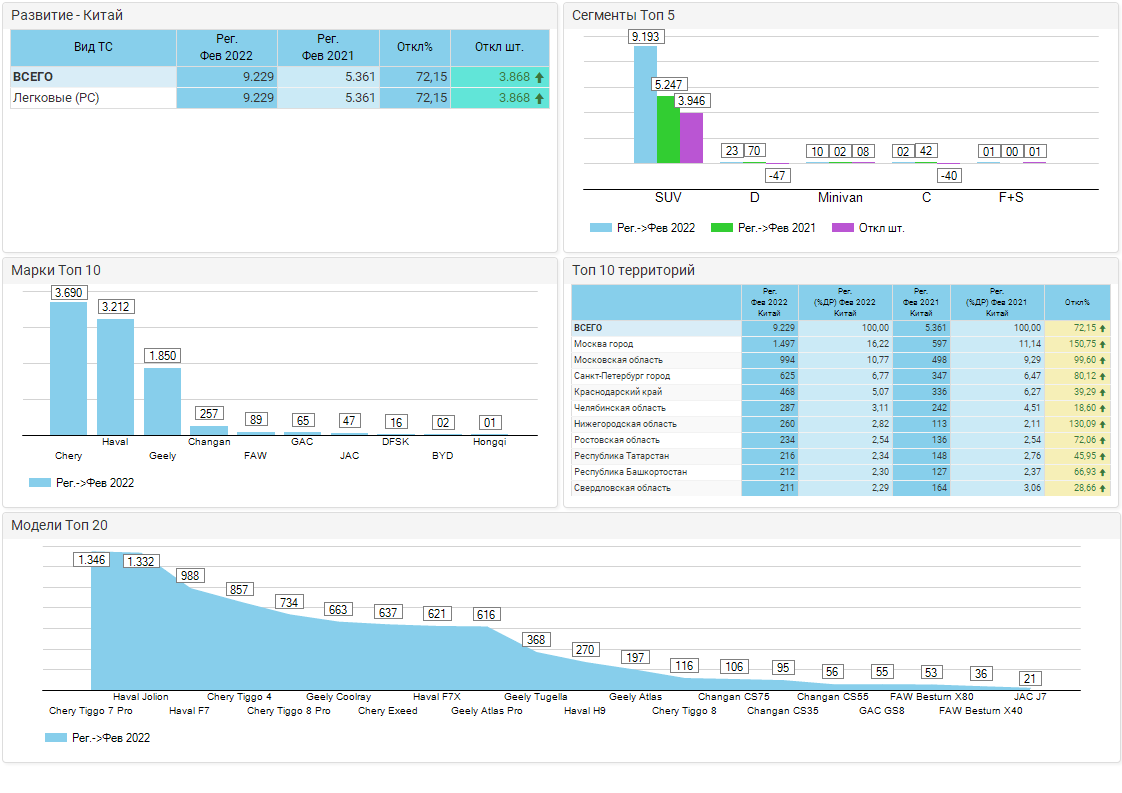Click Рег. Фев 2021 header in Развитие table

328,47
